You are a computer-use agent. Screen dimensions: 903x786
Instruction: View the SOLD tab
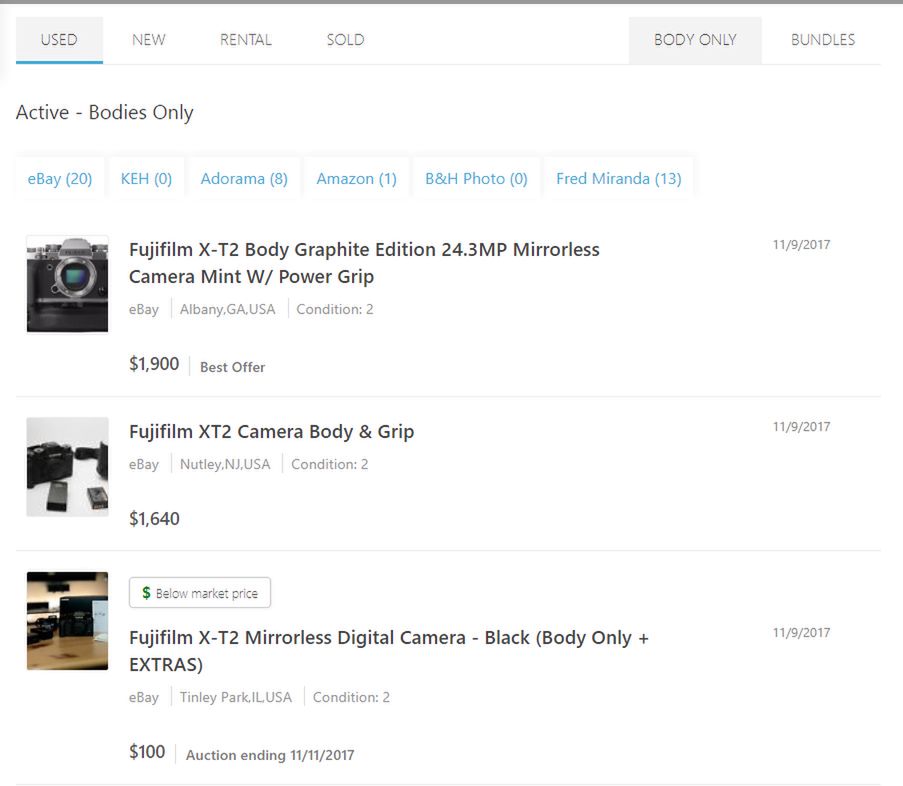click(x=346, y=40)
